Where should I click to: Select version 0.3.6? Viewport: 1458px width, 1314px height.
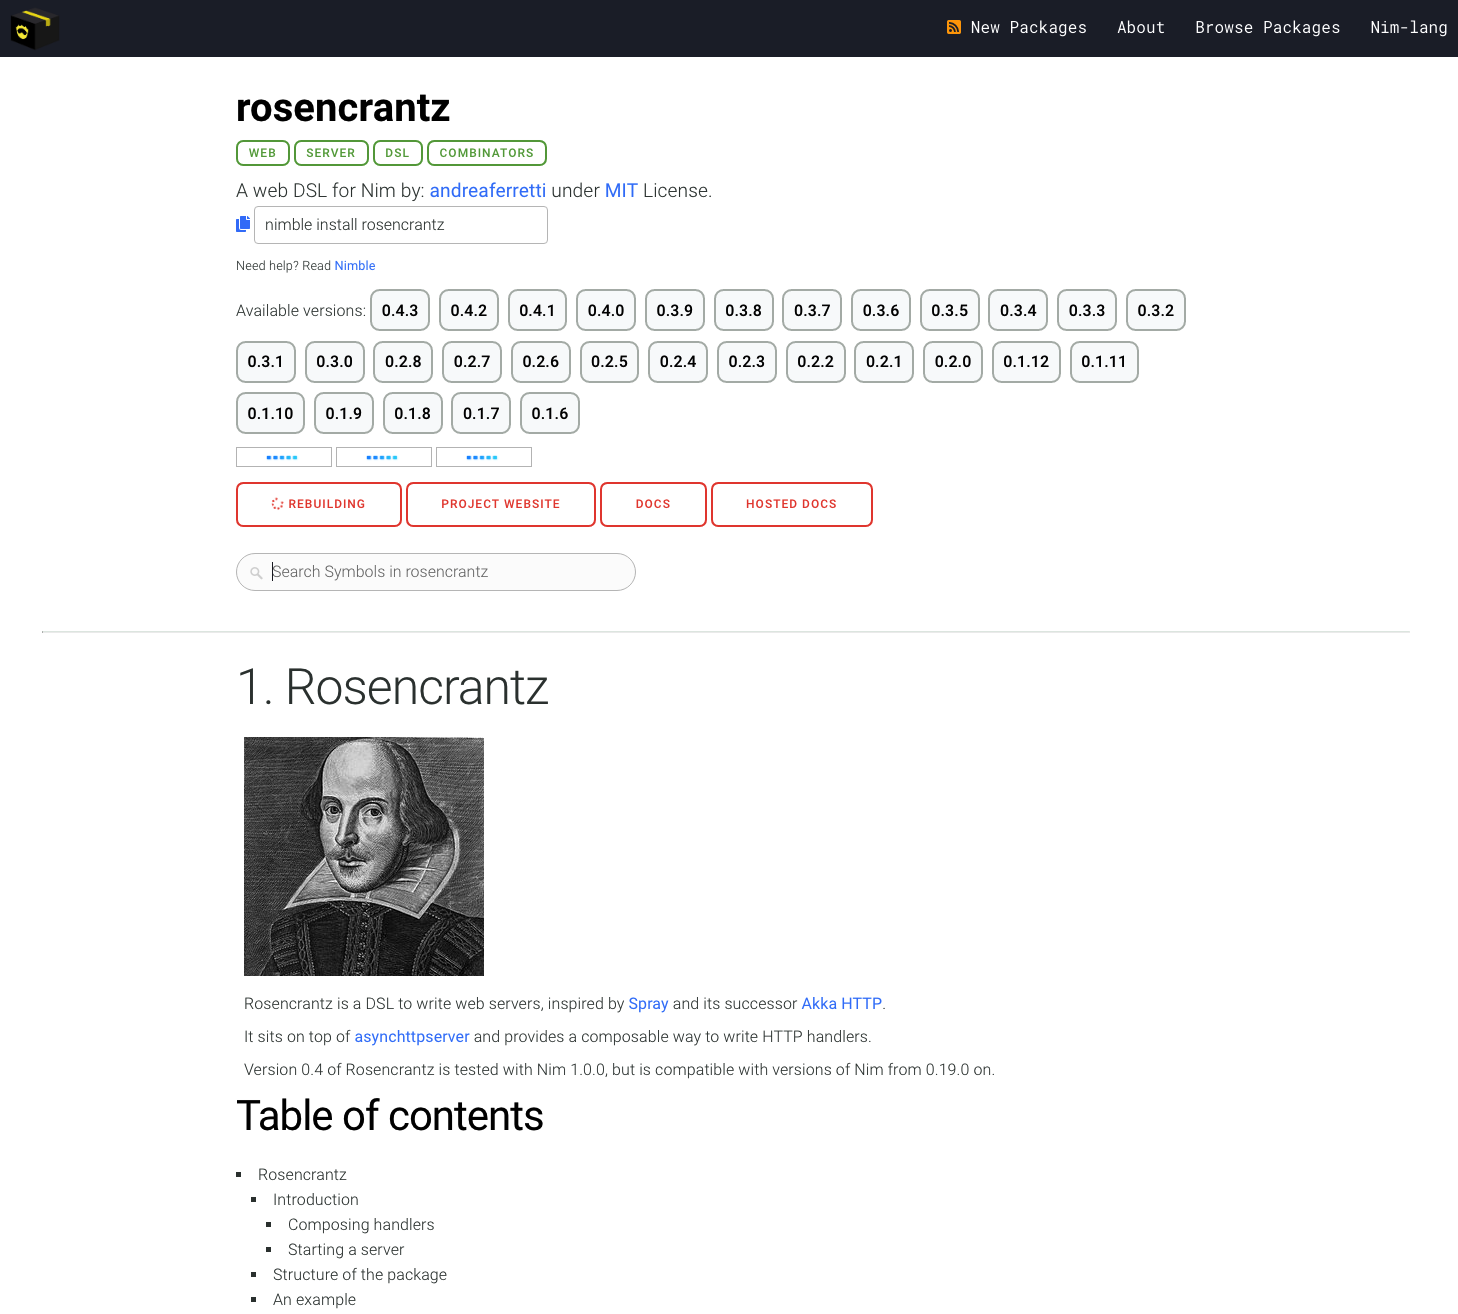point(881,310)
